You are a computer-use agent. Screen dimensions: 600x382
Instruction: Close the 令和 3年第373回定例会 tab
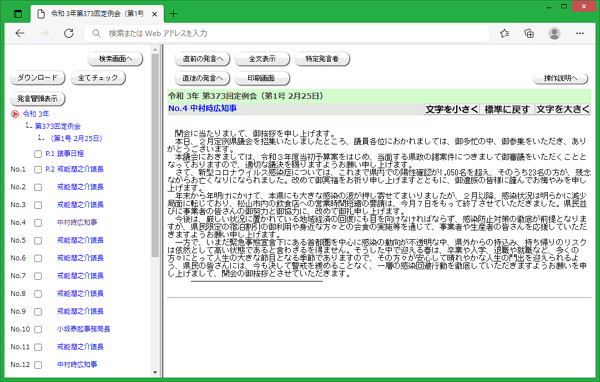pos(155,14)
